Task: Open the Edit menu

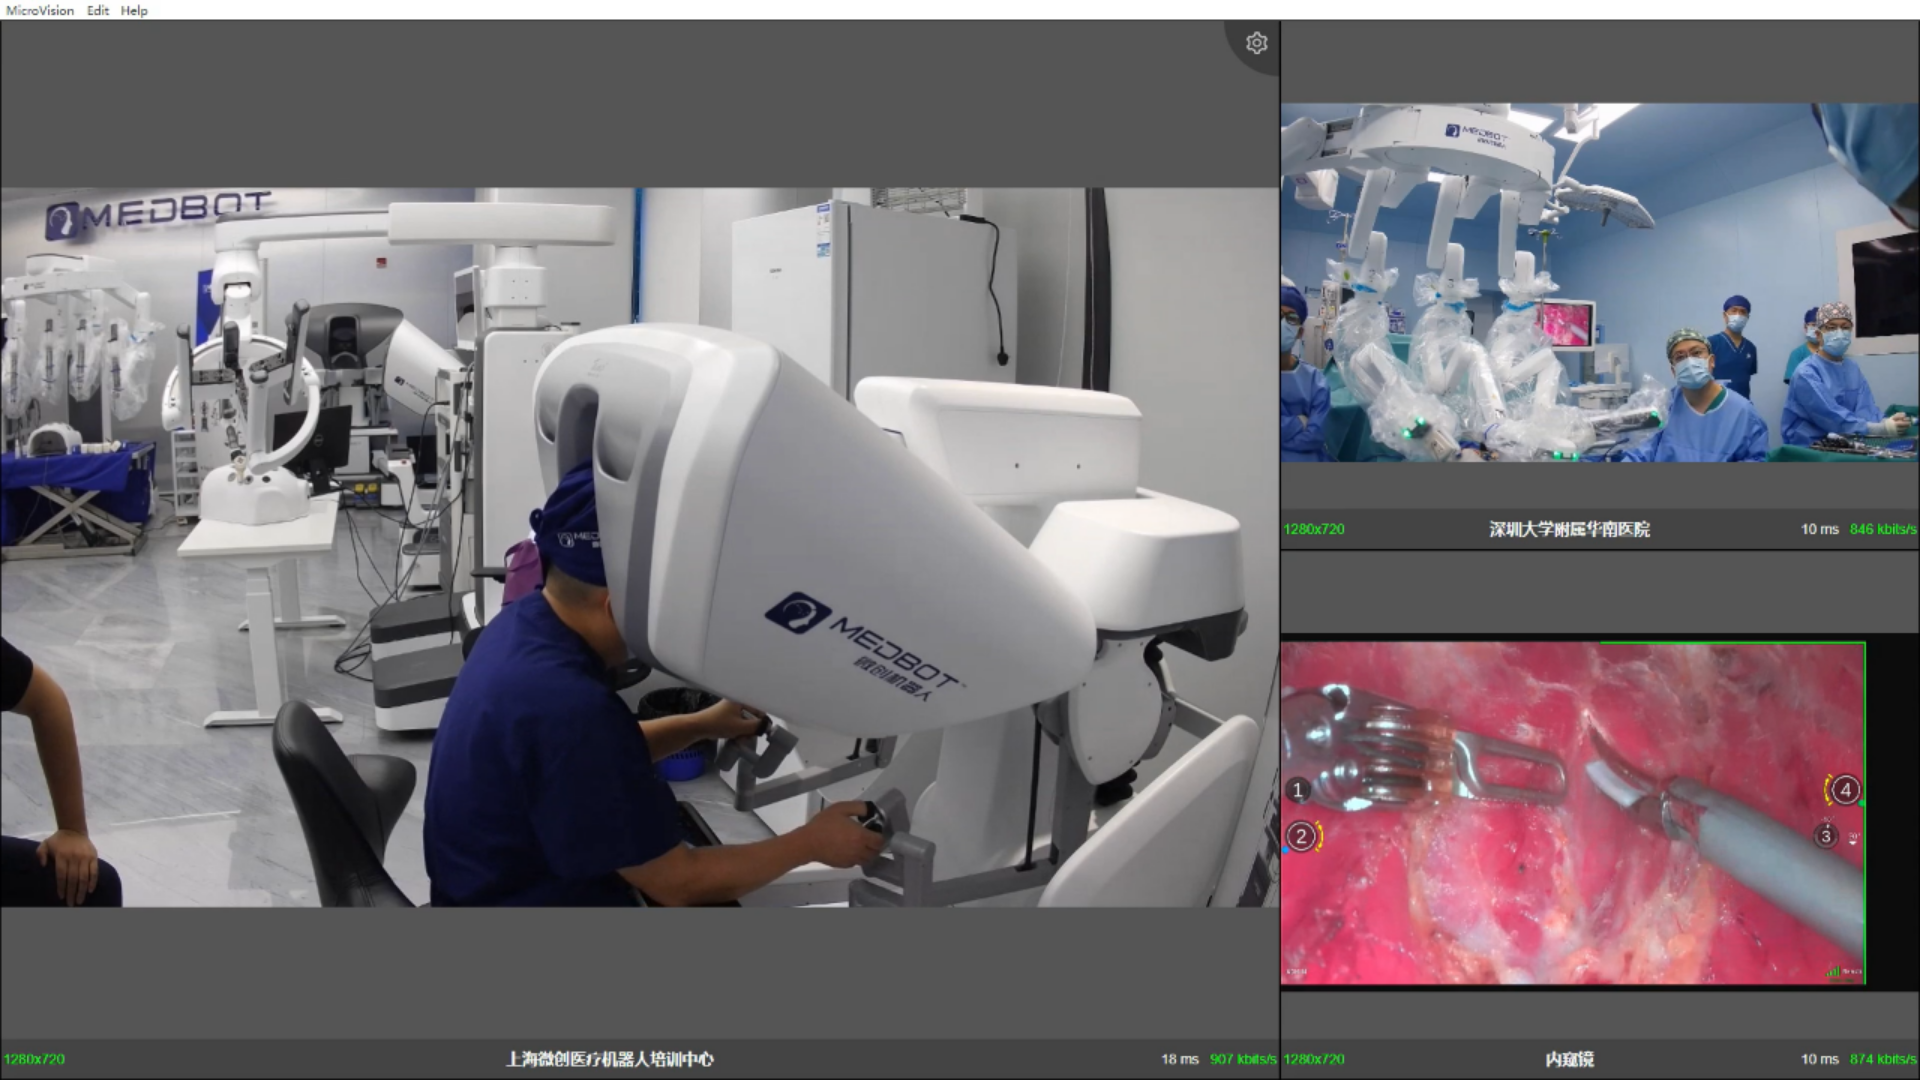Action: pyautogui.click(x=98, y=10)
